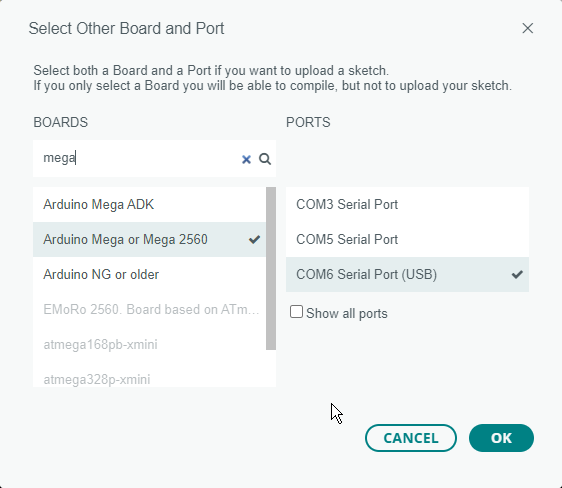Click the boards list scrollbar

271,268
